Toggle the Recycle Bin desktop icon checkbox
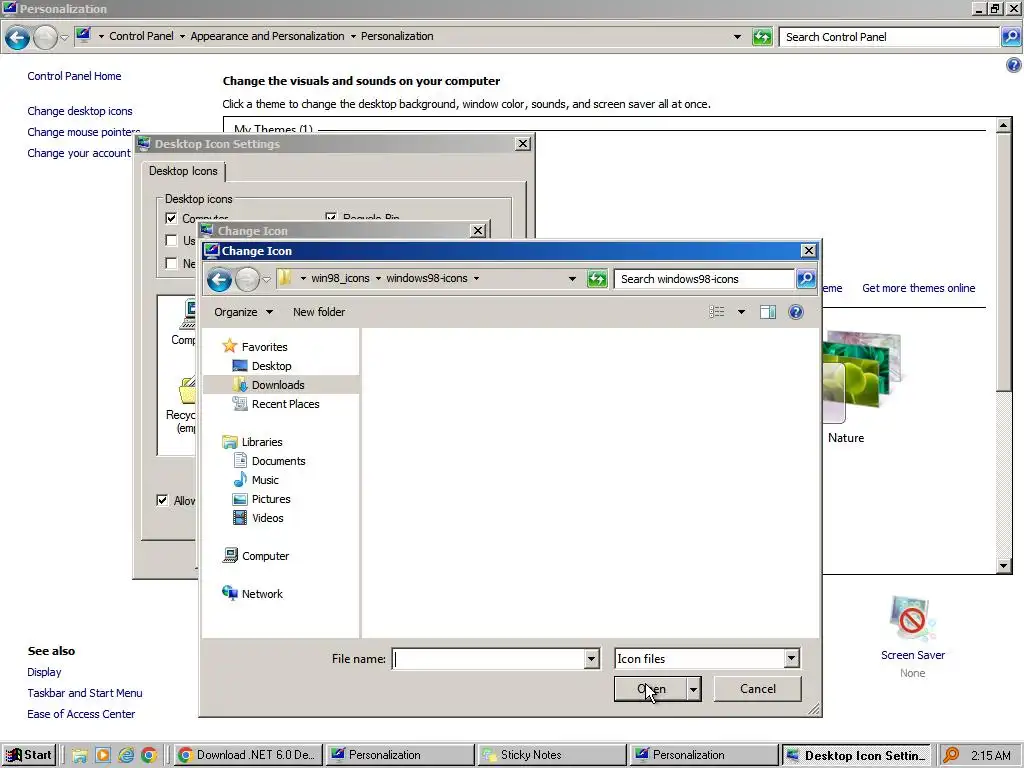Viewport: 1024px width, 768px height. point(330,216)
